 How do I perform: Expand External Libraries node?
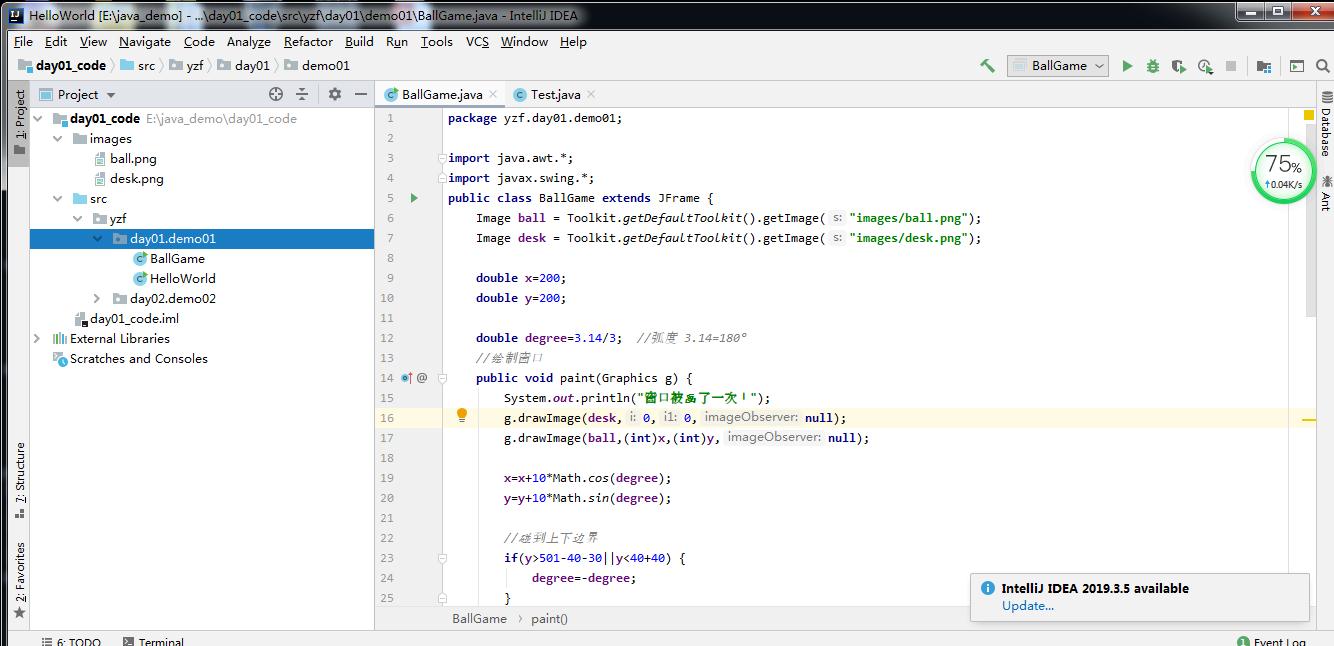click(37, 338)
